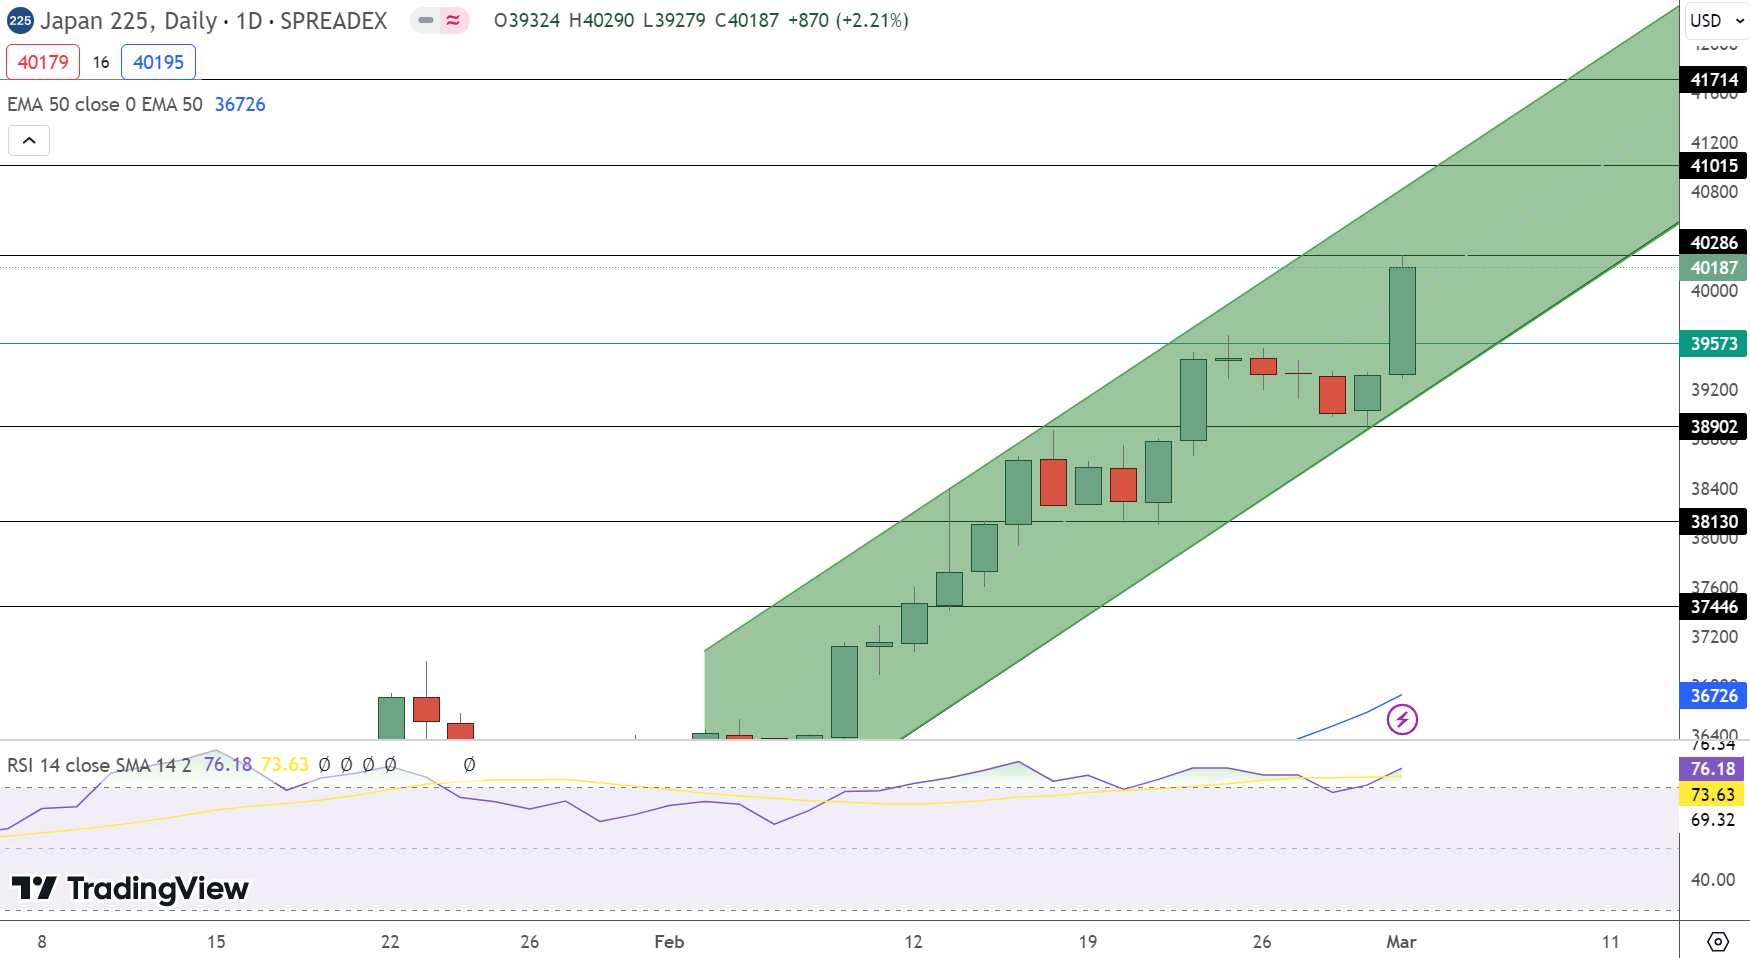The width and height of the screenshot is (1750, 958).
Task: Click the 41015 horizontal line price label
Action: [1713, 166]
